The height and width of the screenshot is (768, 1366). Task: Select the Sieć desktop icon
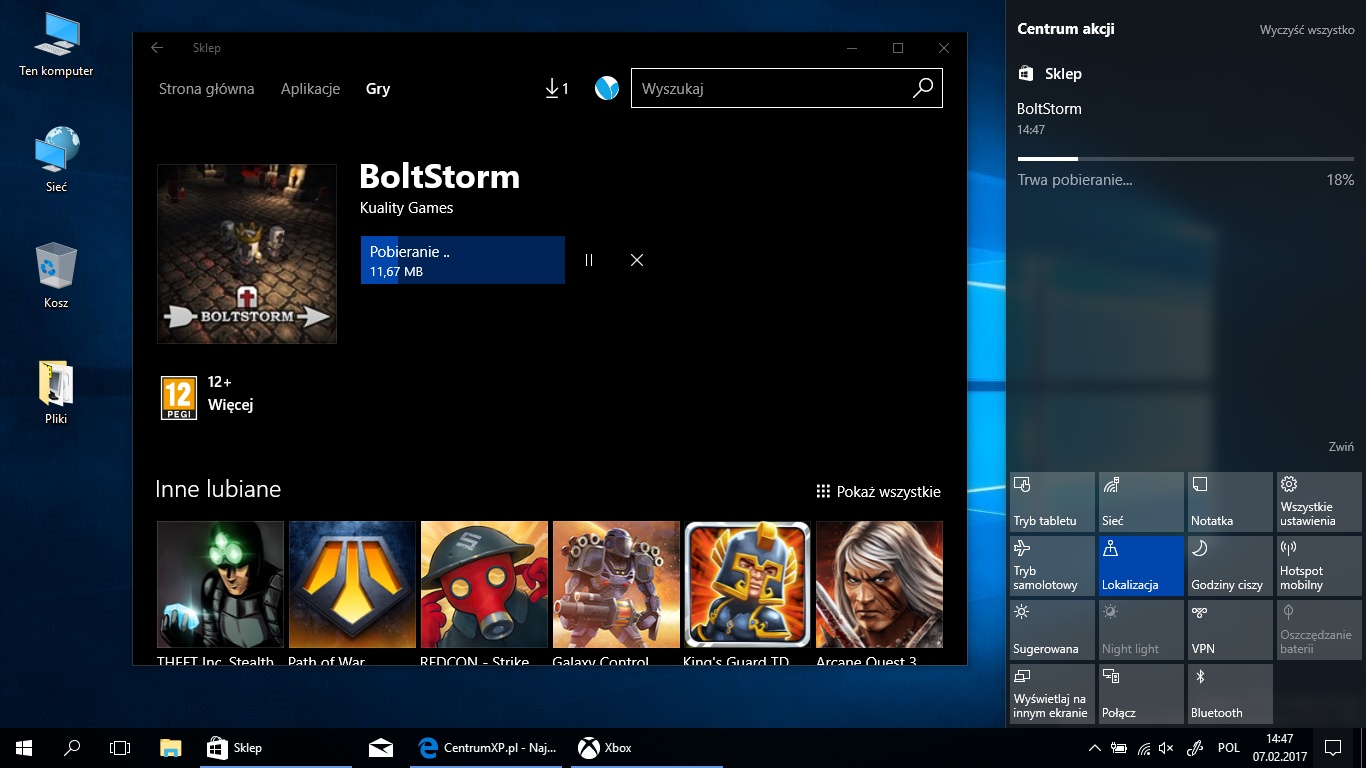[56, 160]
